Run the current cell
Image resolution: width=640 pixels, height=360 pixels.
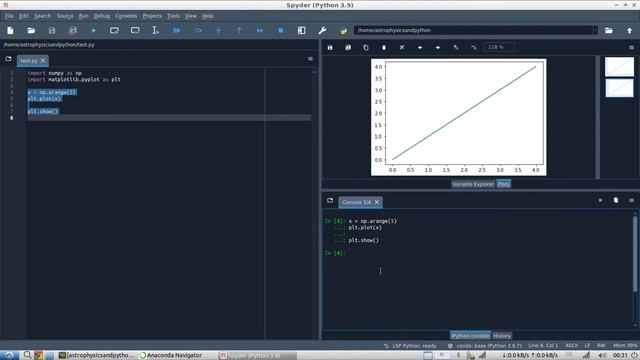click(x=114, y=31)
